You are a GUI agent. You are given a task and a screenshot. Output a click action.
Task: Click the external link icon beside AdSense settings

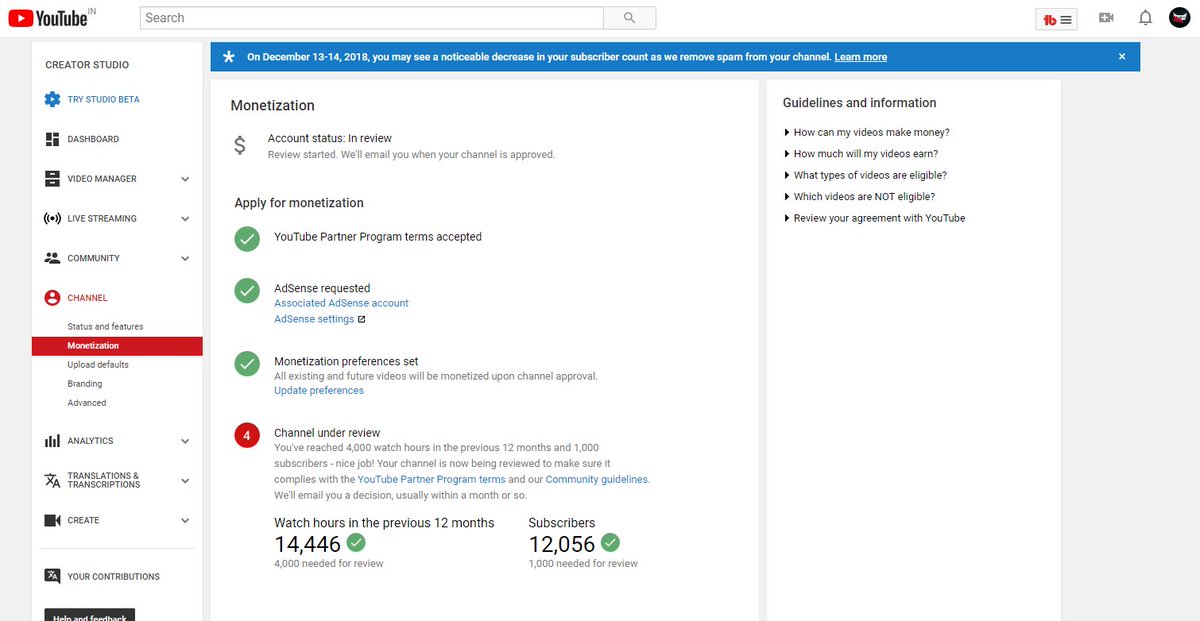tap(362, 320)
